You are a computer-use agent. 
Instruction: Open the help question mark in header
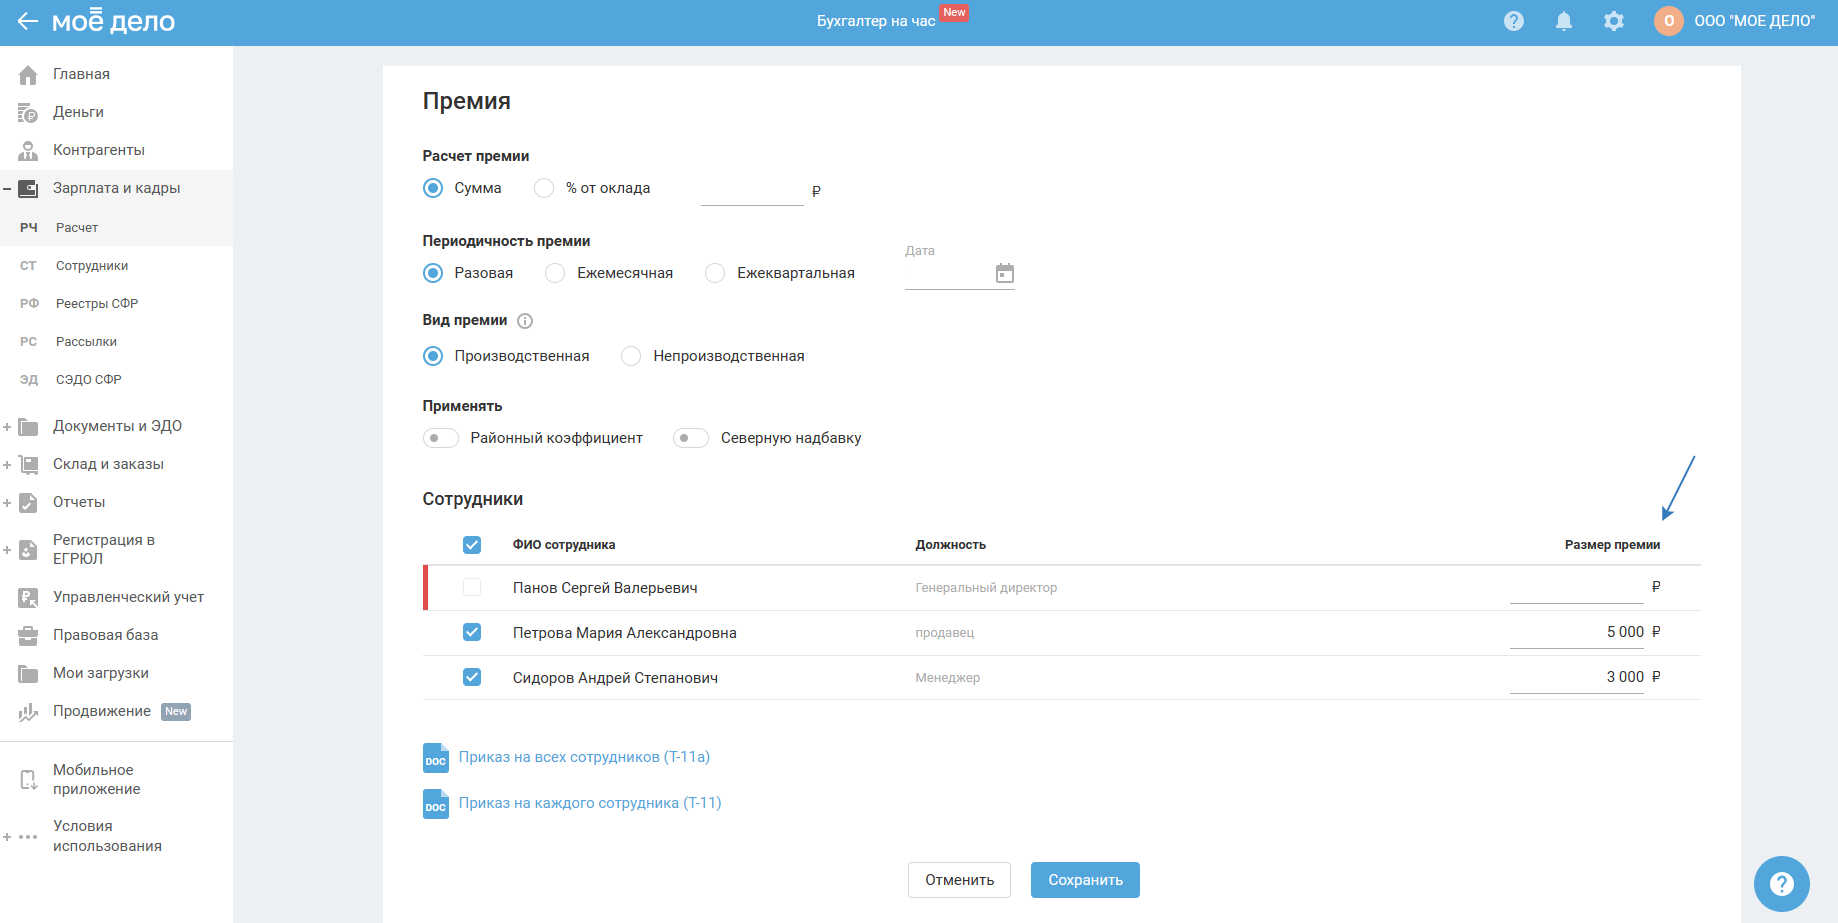[1514, 21]
